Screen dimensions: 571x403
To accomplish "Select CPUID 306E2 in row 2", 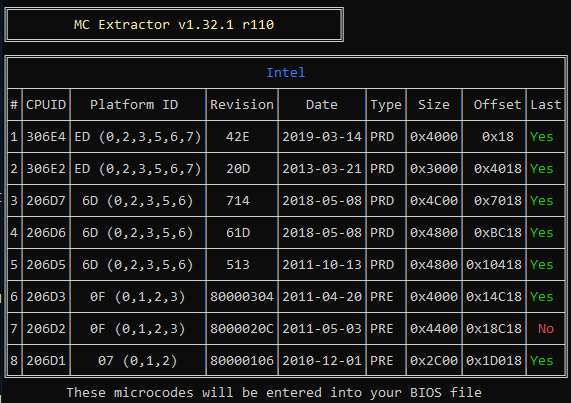I will pos(46,169).
